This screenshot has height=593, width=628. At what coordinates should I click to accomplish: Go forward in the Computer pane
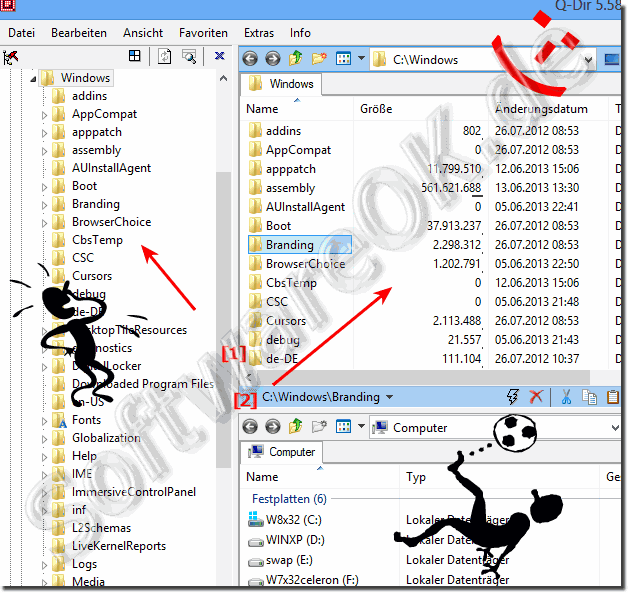(x=273, y=427)
